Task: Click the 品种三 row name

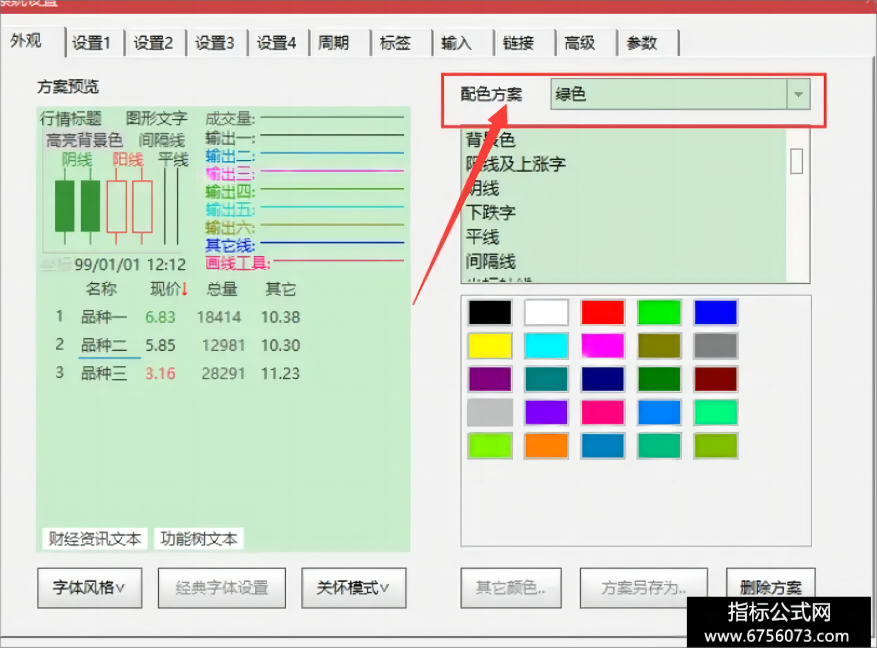Action: pyautogui.click(x=104, y=373)
